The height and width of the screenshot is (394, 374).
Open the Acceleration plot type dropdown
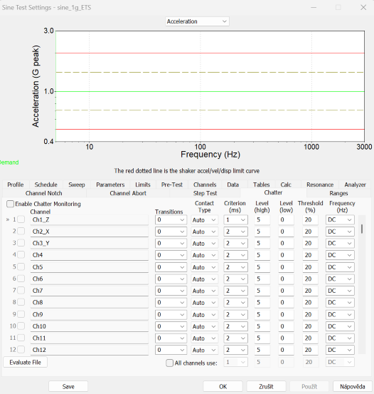pyautogui.click(x=197, y=21)
